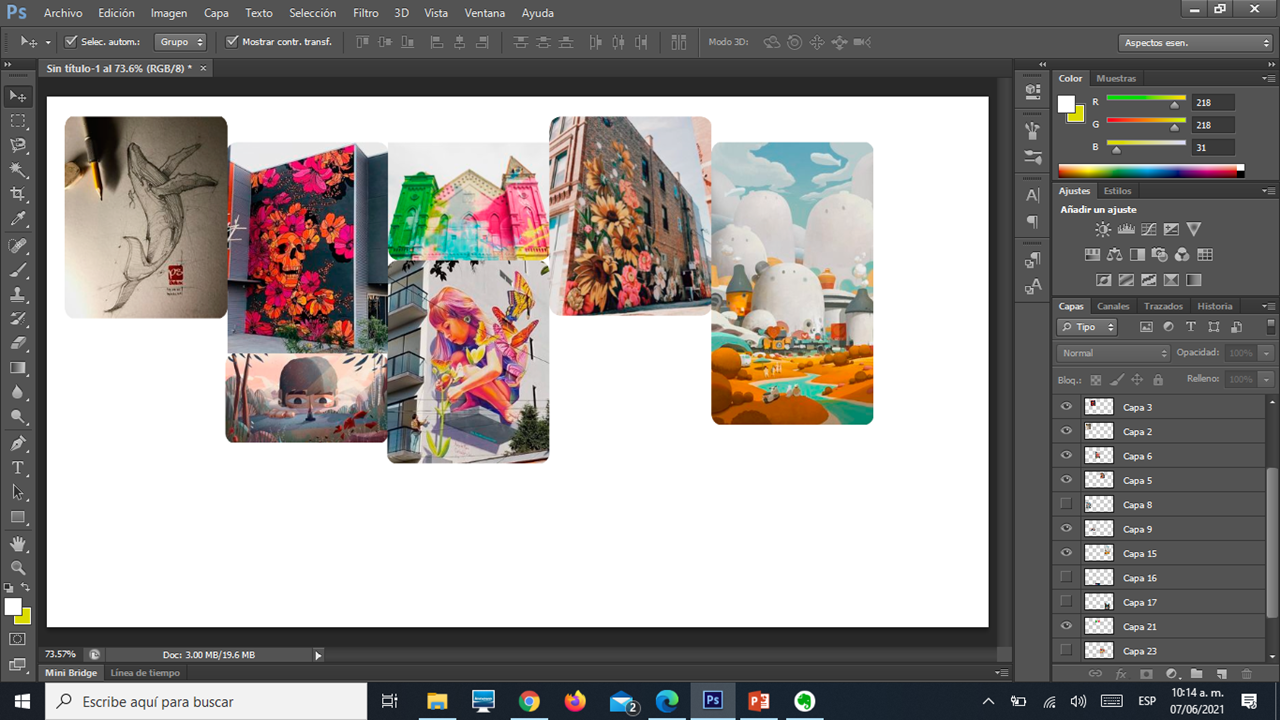Add a Levels adjustment
The width and height of the screenshot is (1280, 720).
coord(1127,229)
